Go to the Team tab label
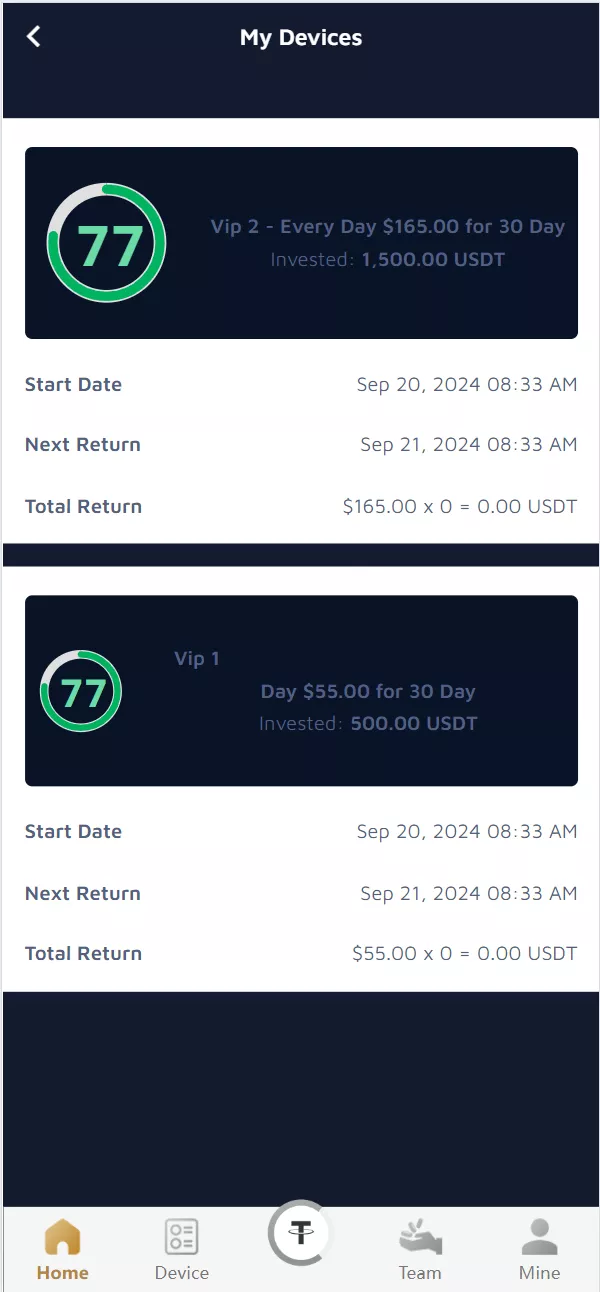This screenshot has height=1292, width=600. click(420, 1273)
